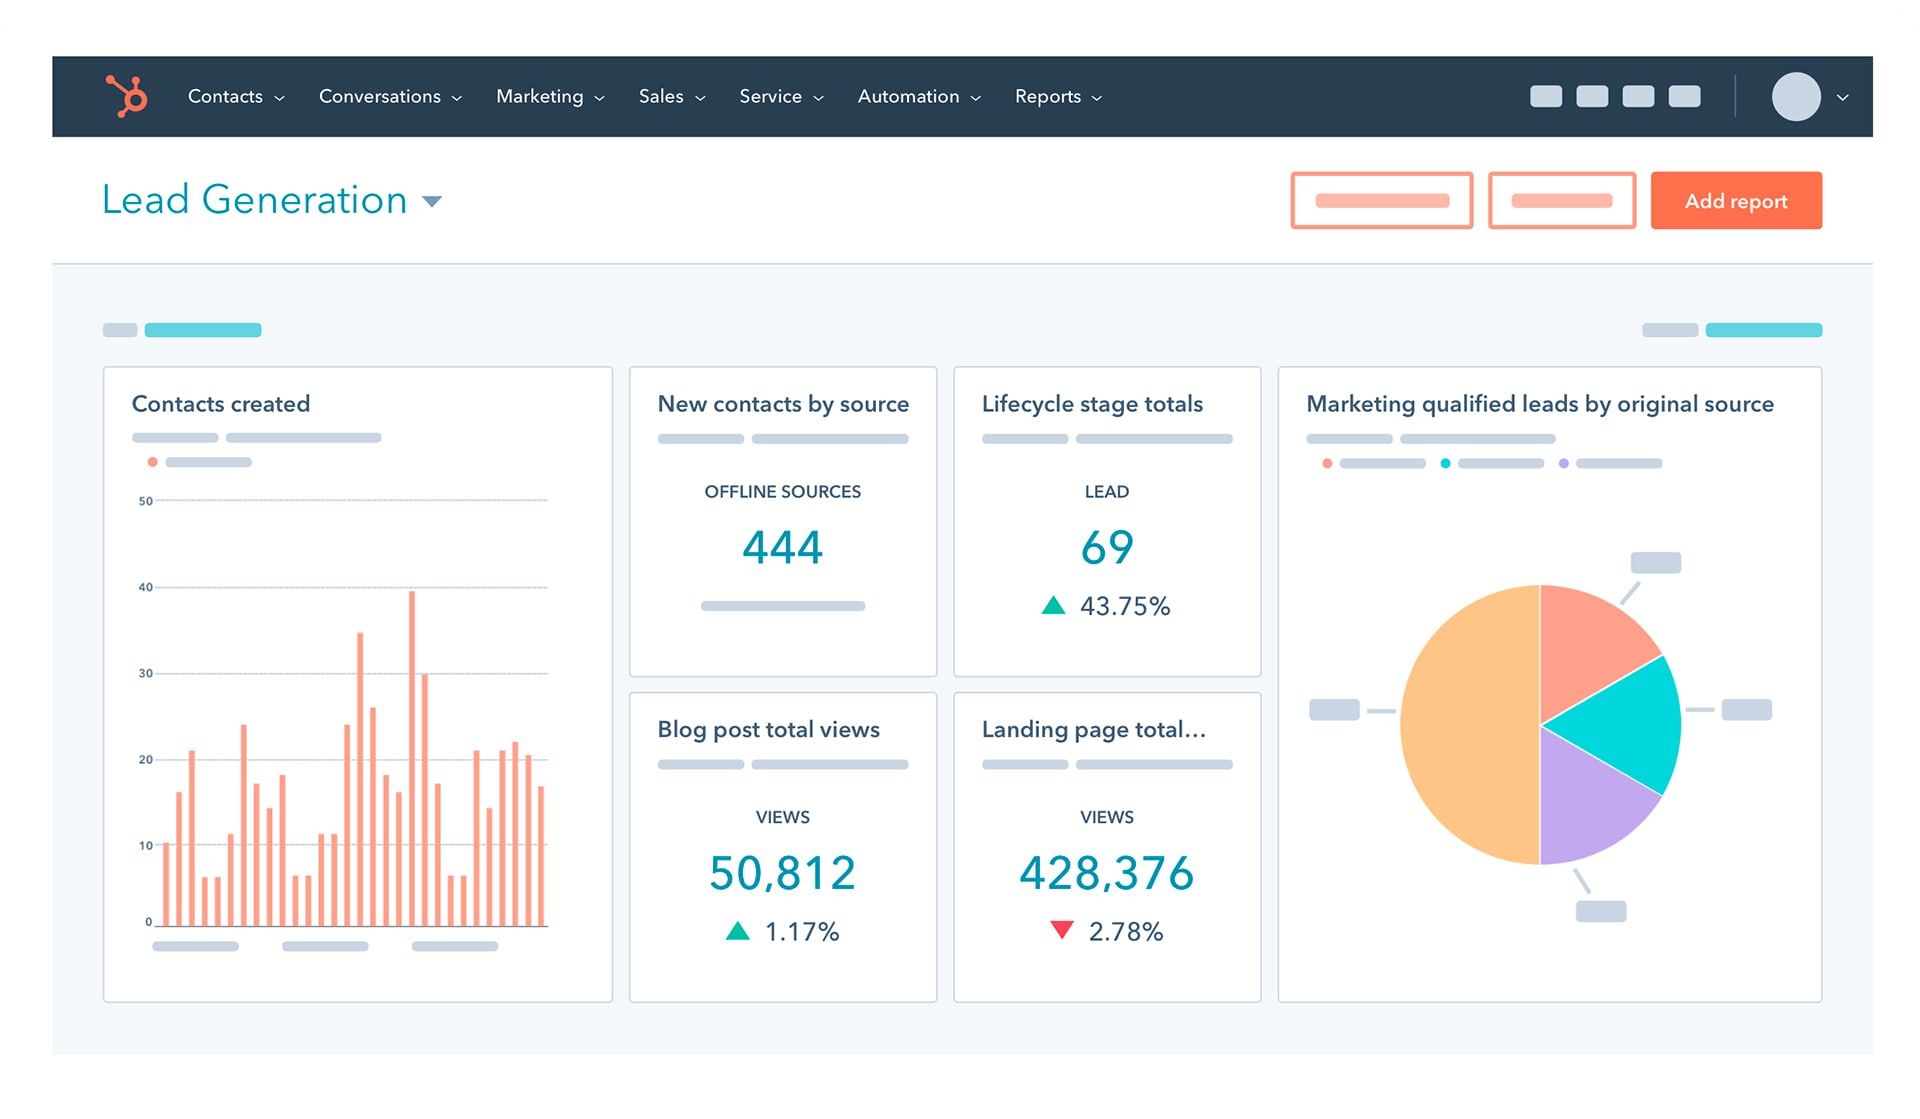This screenshot has width=1920, height=1119.
Task: Click the orange legend dot under Contacts created
Action: (x=152, y=462)
